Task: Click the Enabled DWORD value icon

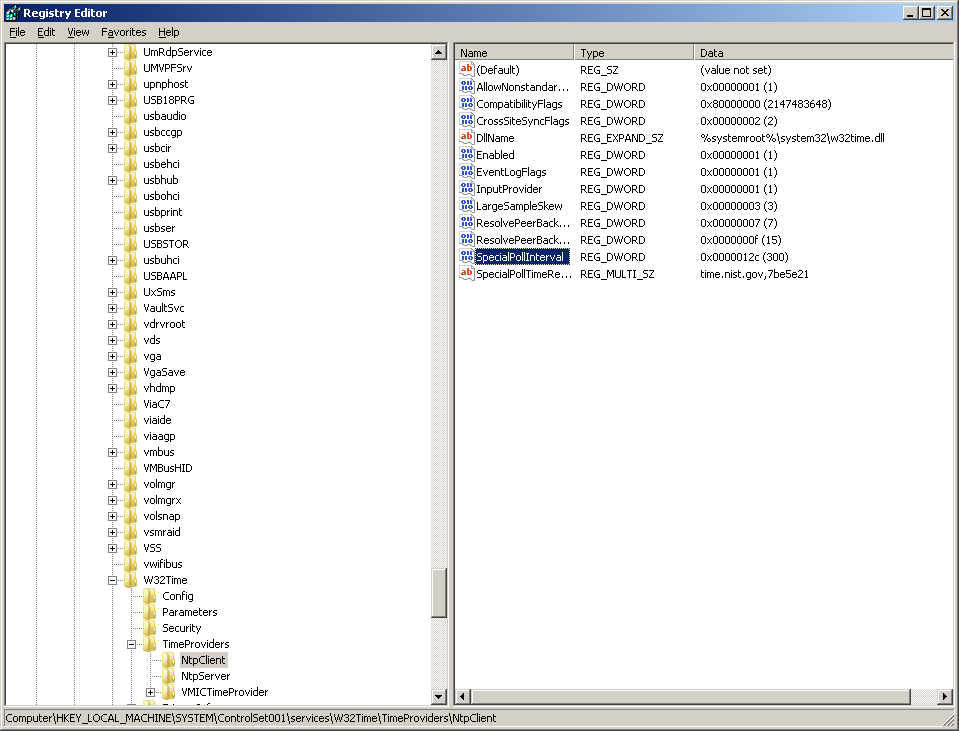Action: pyautogui.click(x=467, y=155)
